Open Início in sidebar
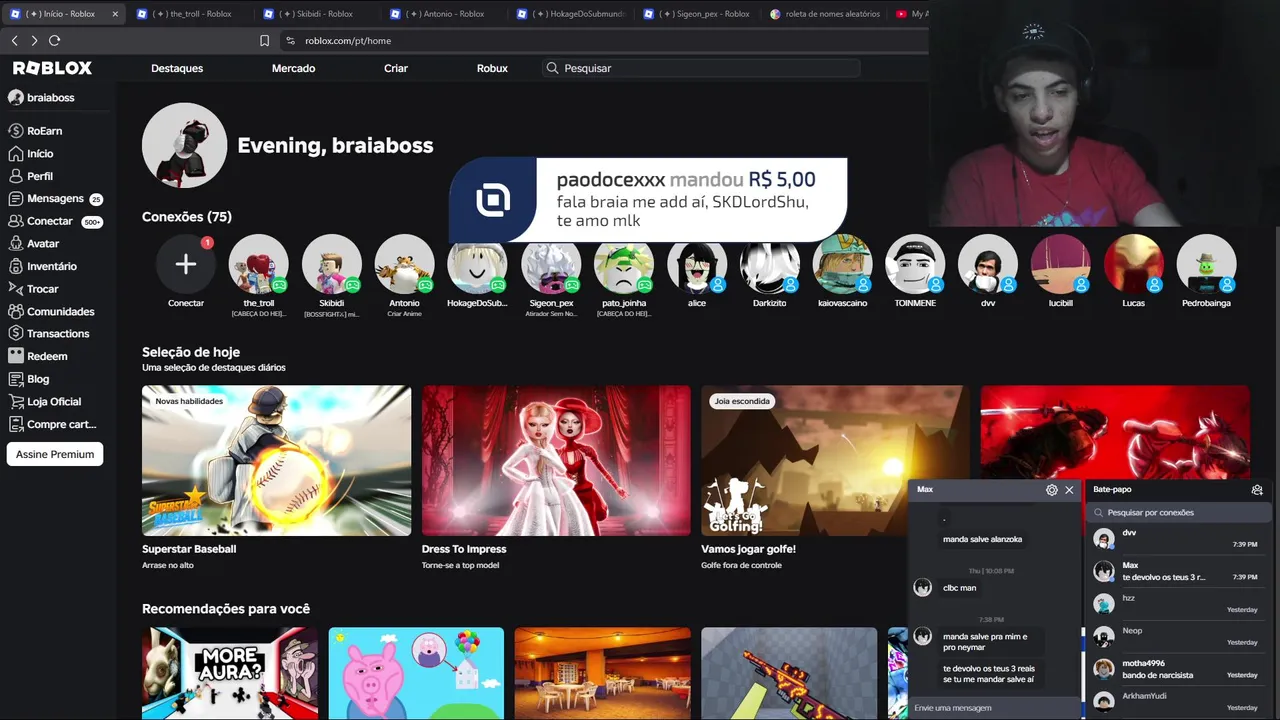The width and height of the screenshot is (1280, 720). (31, 154)
